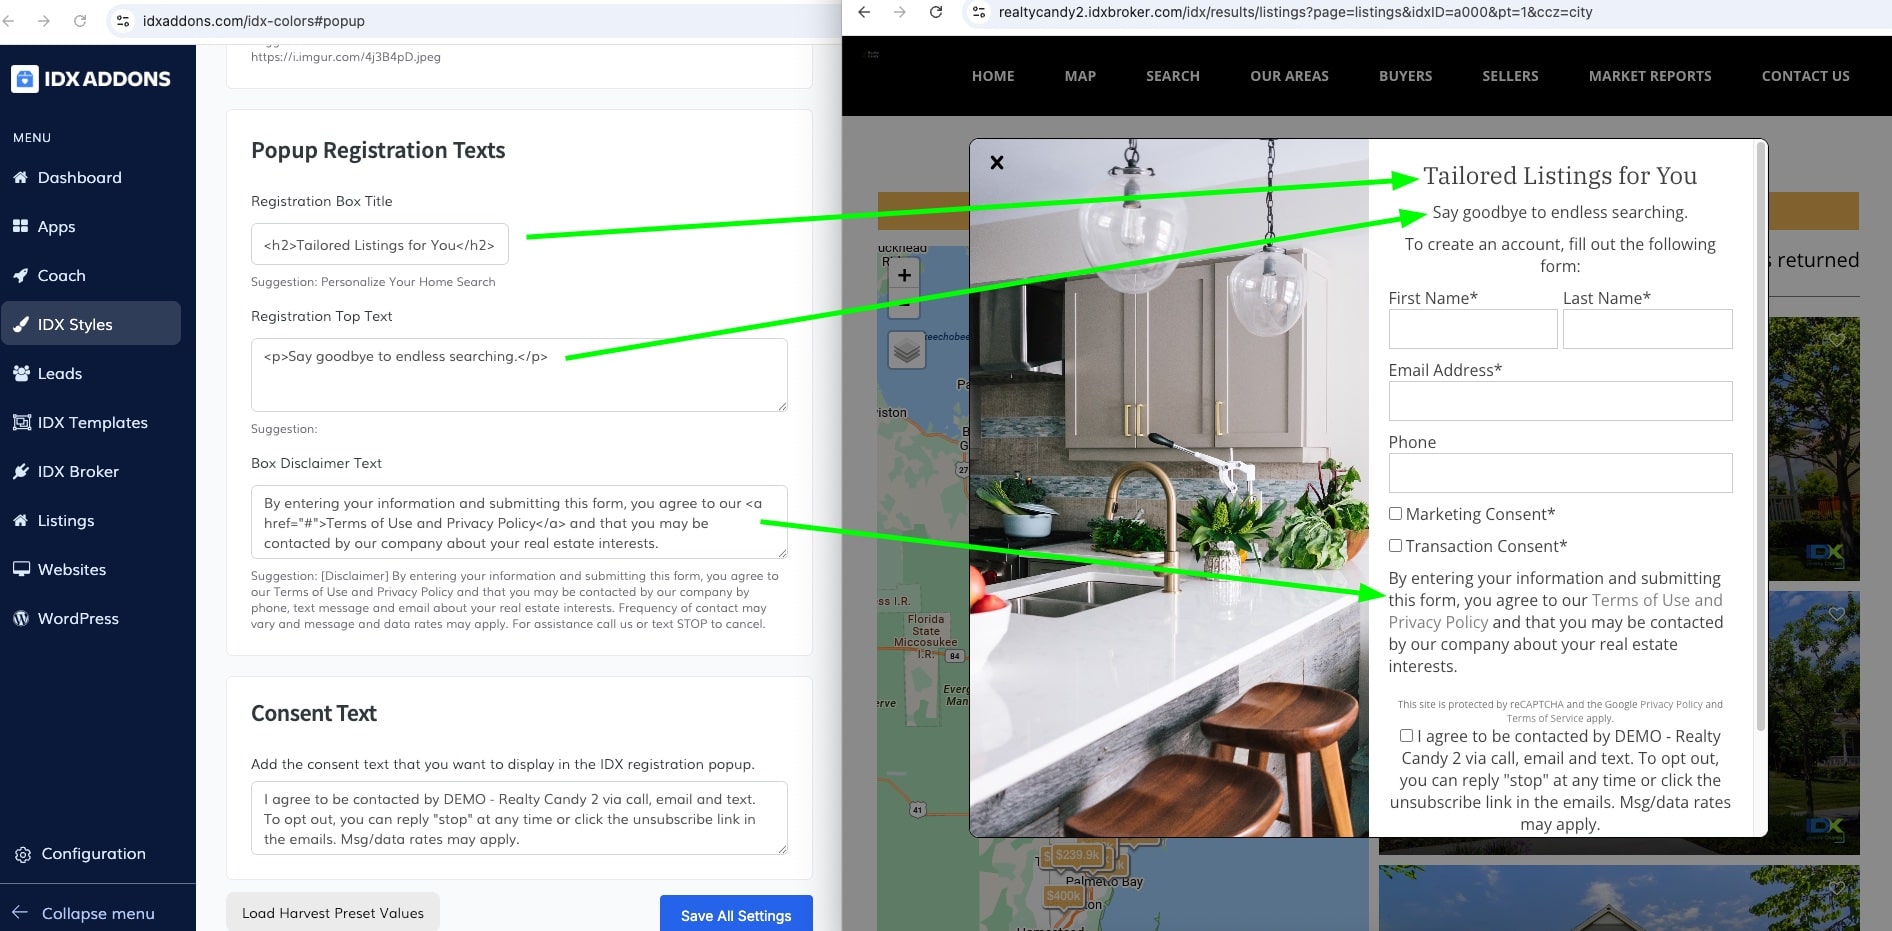Click the IDX Broker plug icon

[20, 471]
